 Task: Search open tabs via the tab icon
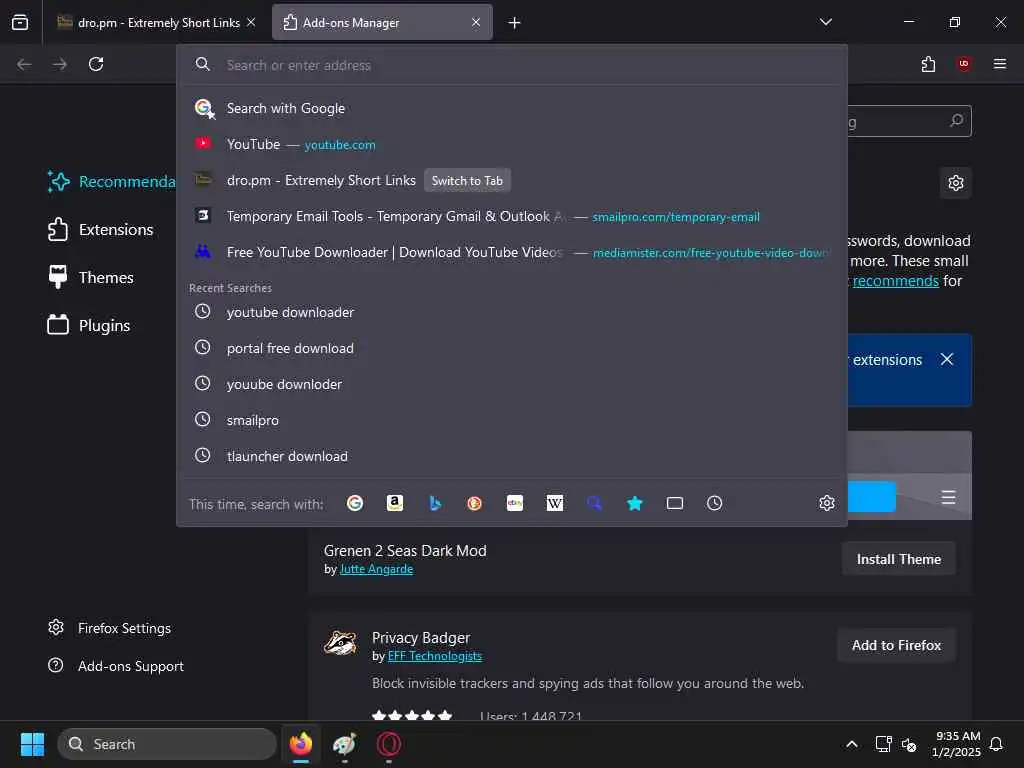click(675, 503)
